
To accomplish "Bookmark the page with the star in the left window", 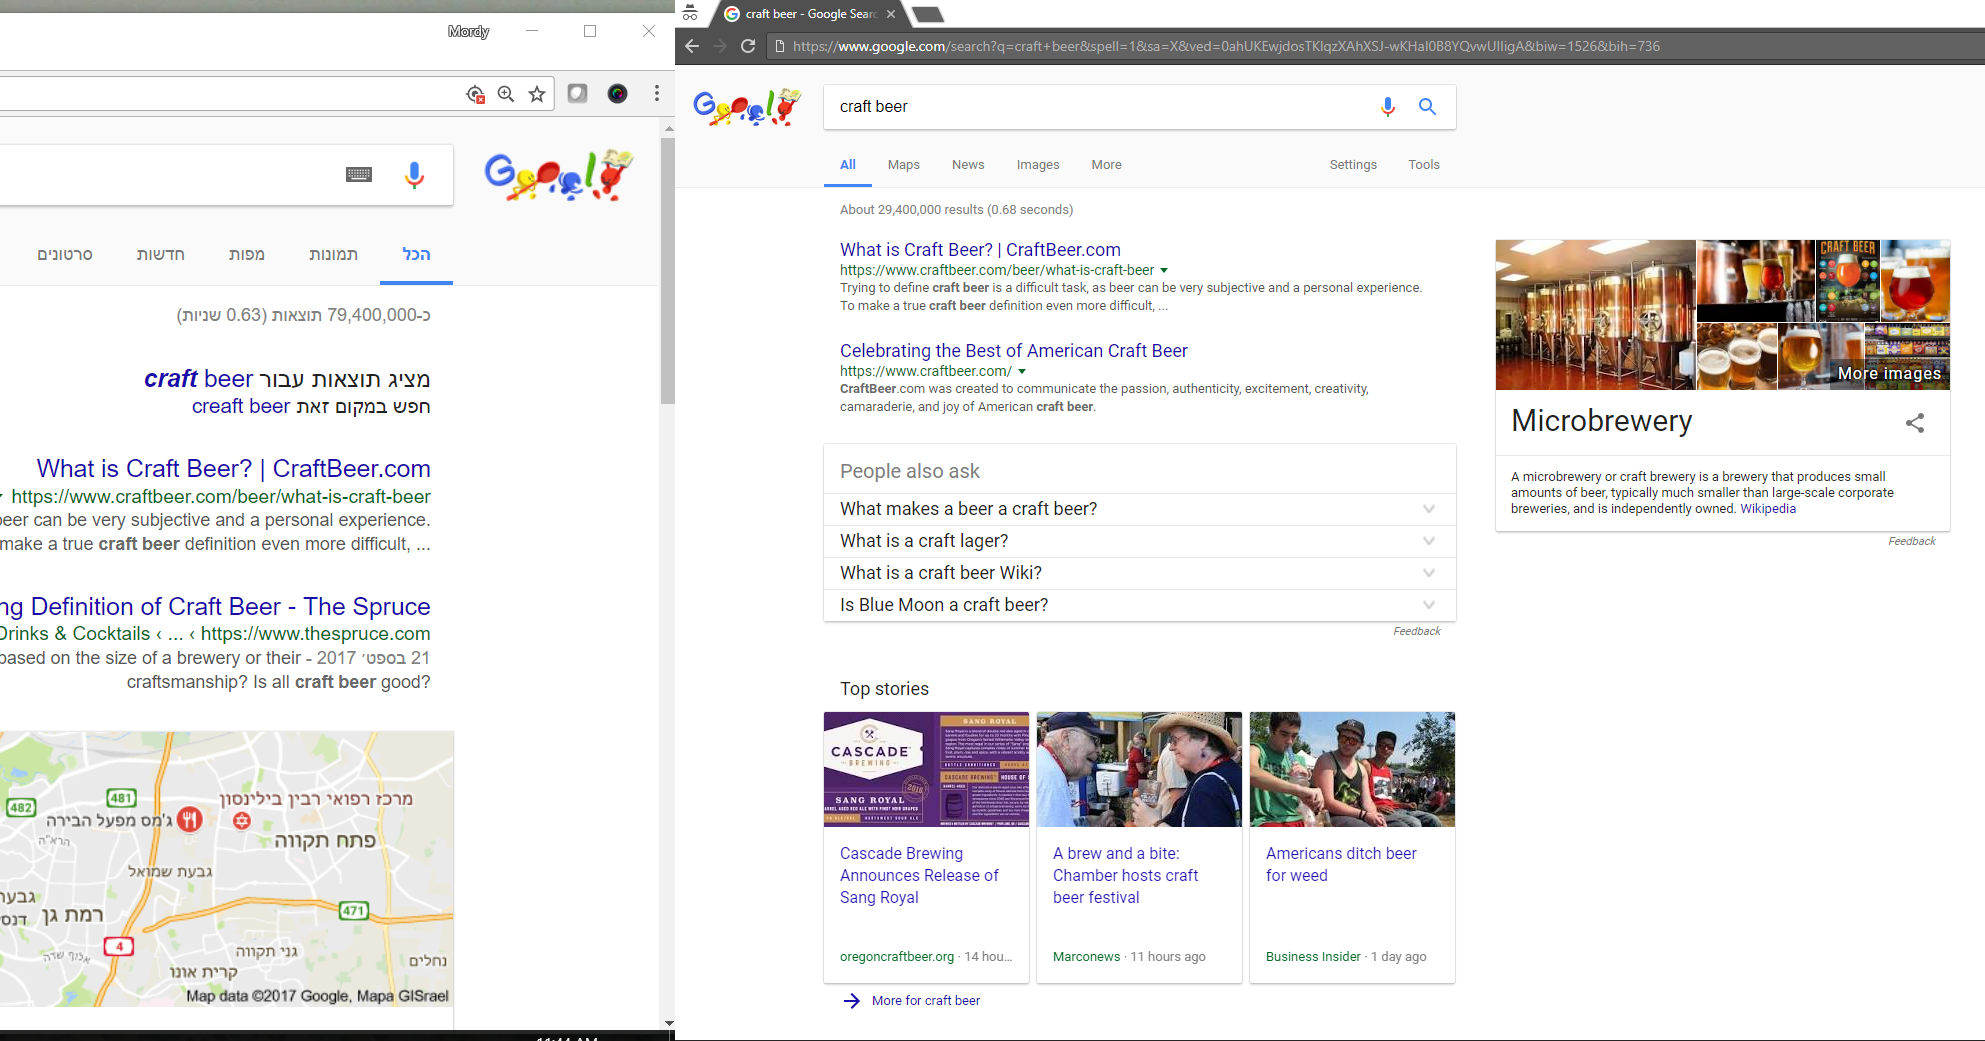I will pos(537,94).
